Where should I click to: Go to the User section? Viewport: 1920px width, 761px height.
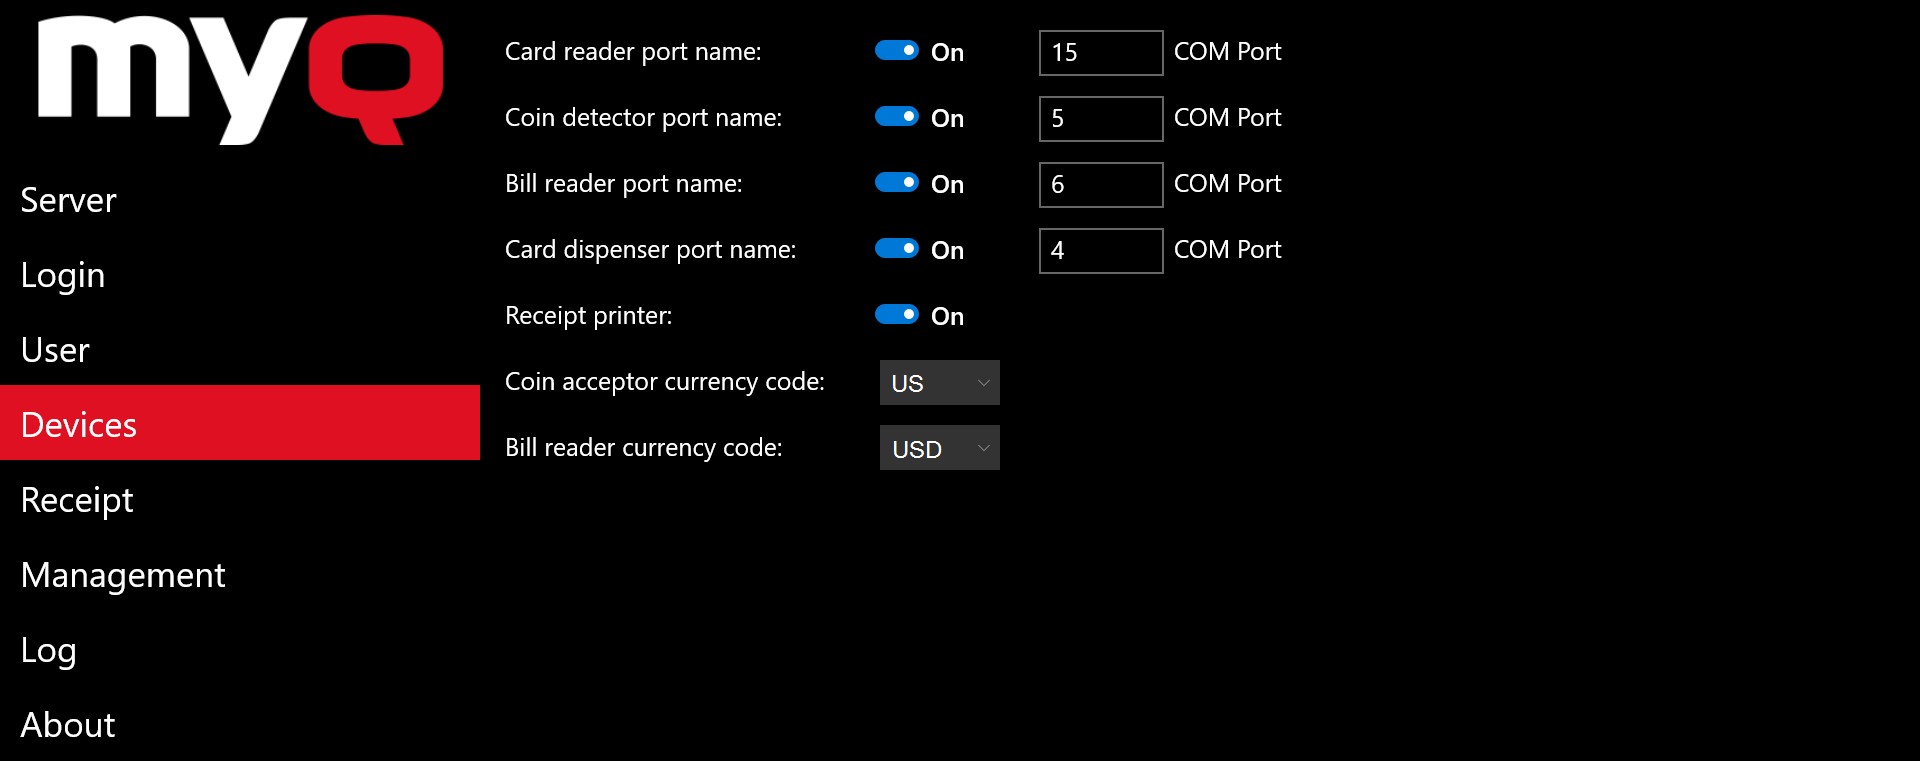pos(55,350)
